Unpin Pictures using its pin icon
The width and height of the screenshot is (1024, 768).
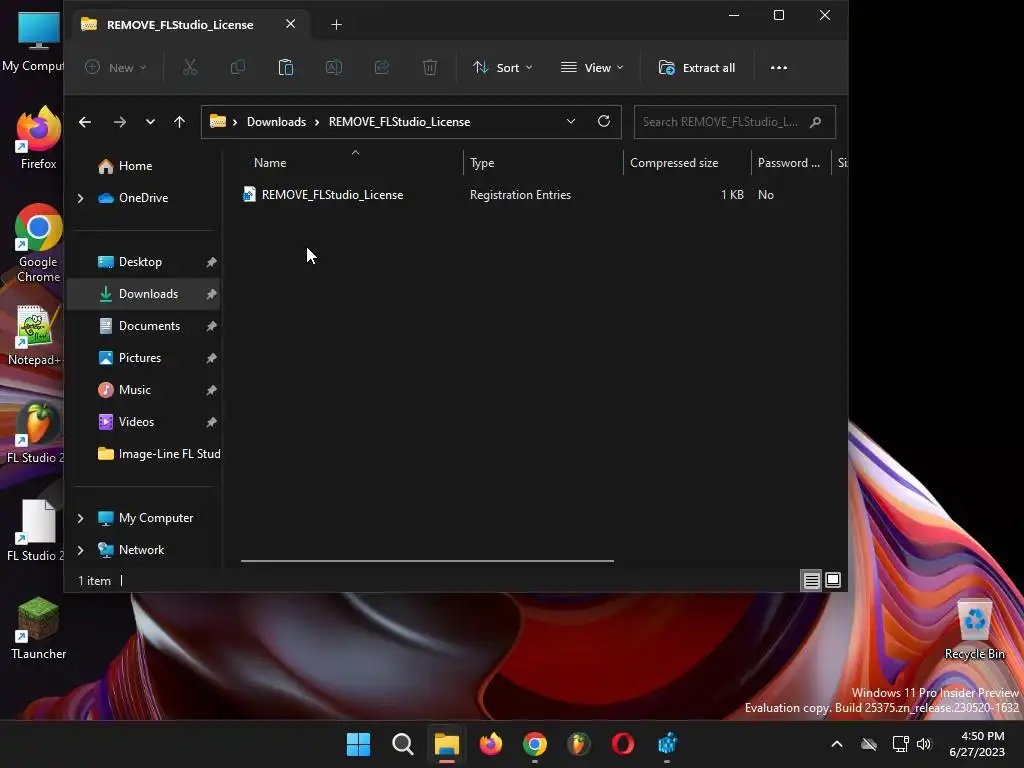(212, 358)
